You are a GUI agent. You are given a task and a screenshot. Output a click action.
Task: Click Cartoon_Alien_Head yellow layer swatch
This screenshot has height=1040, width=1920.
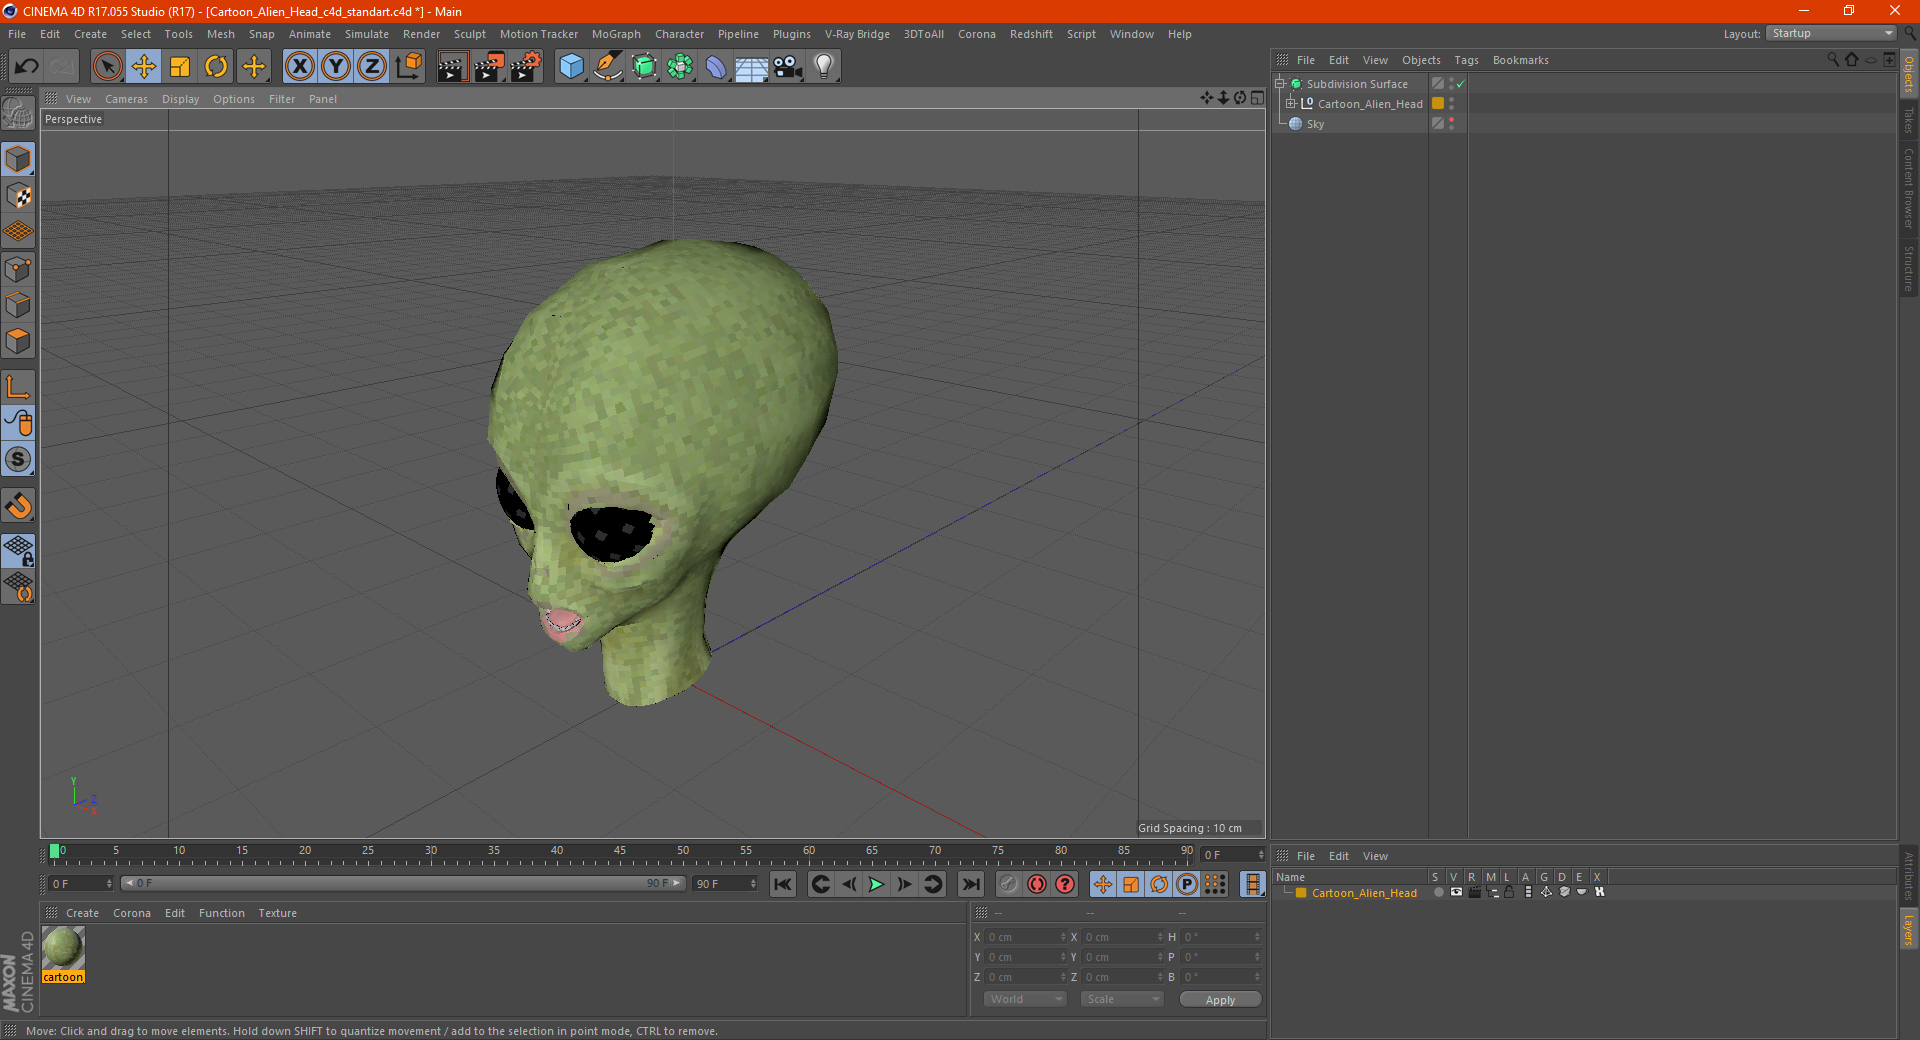coord(1438,104)
